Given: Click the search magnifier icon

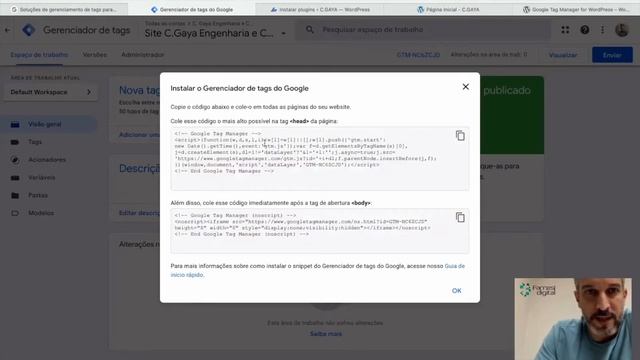Looking at the screenshot, I should click(x=310, y=29).
